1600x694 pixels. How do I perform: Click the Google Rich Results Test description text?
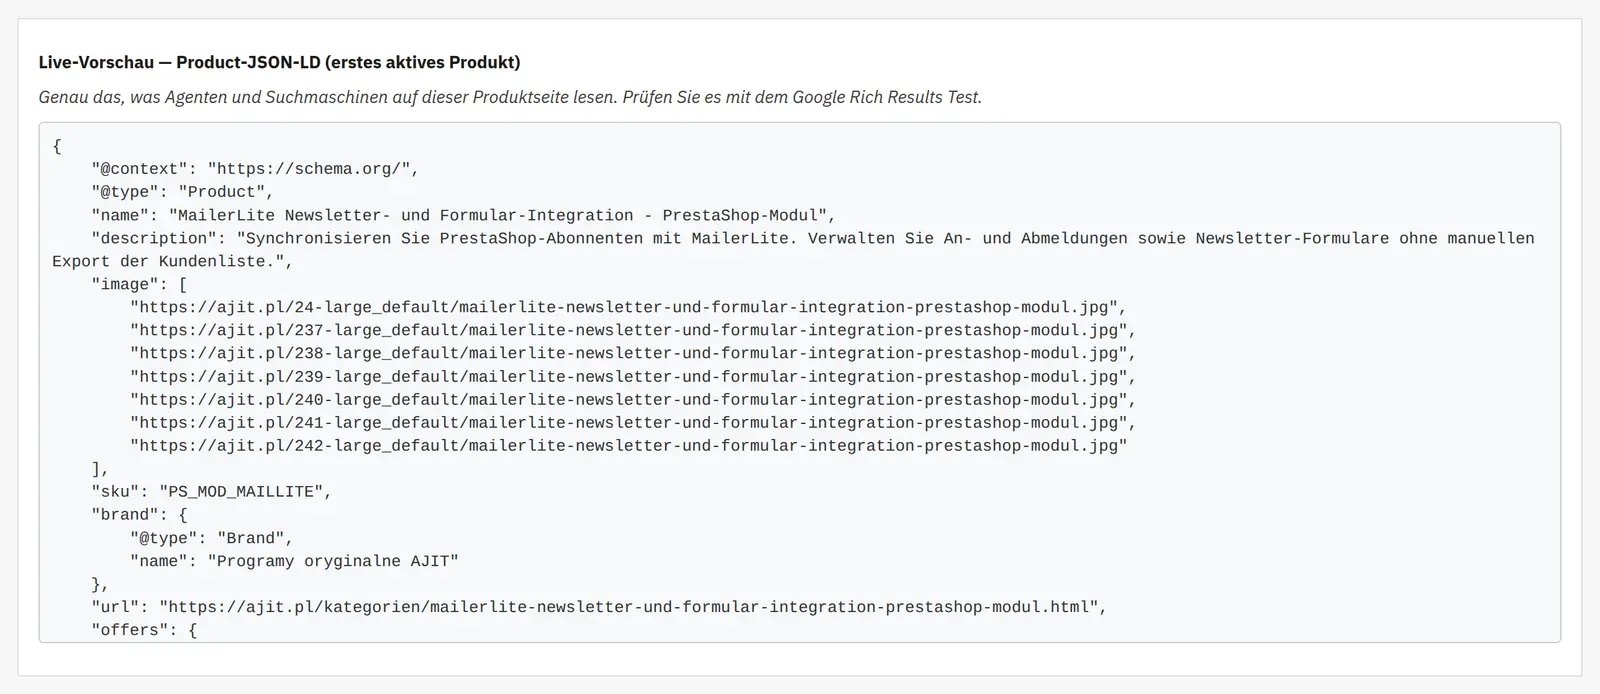[x=510, y=97]
